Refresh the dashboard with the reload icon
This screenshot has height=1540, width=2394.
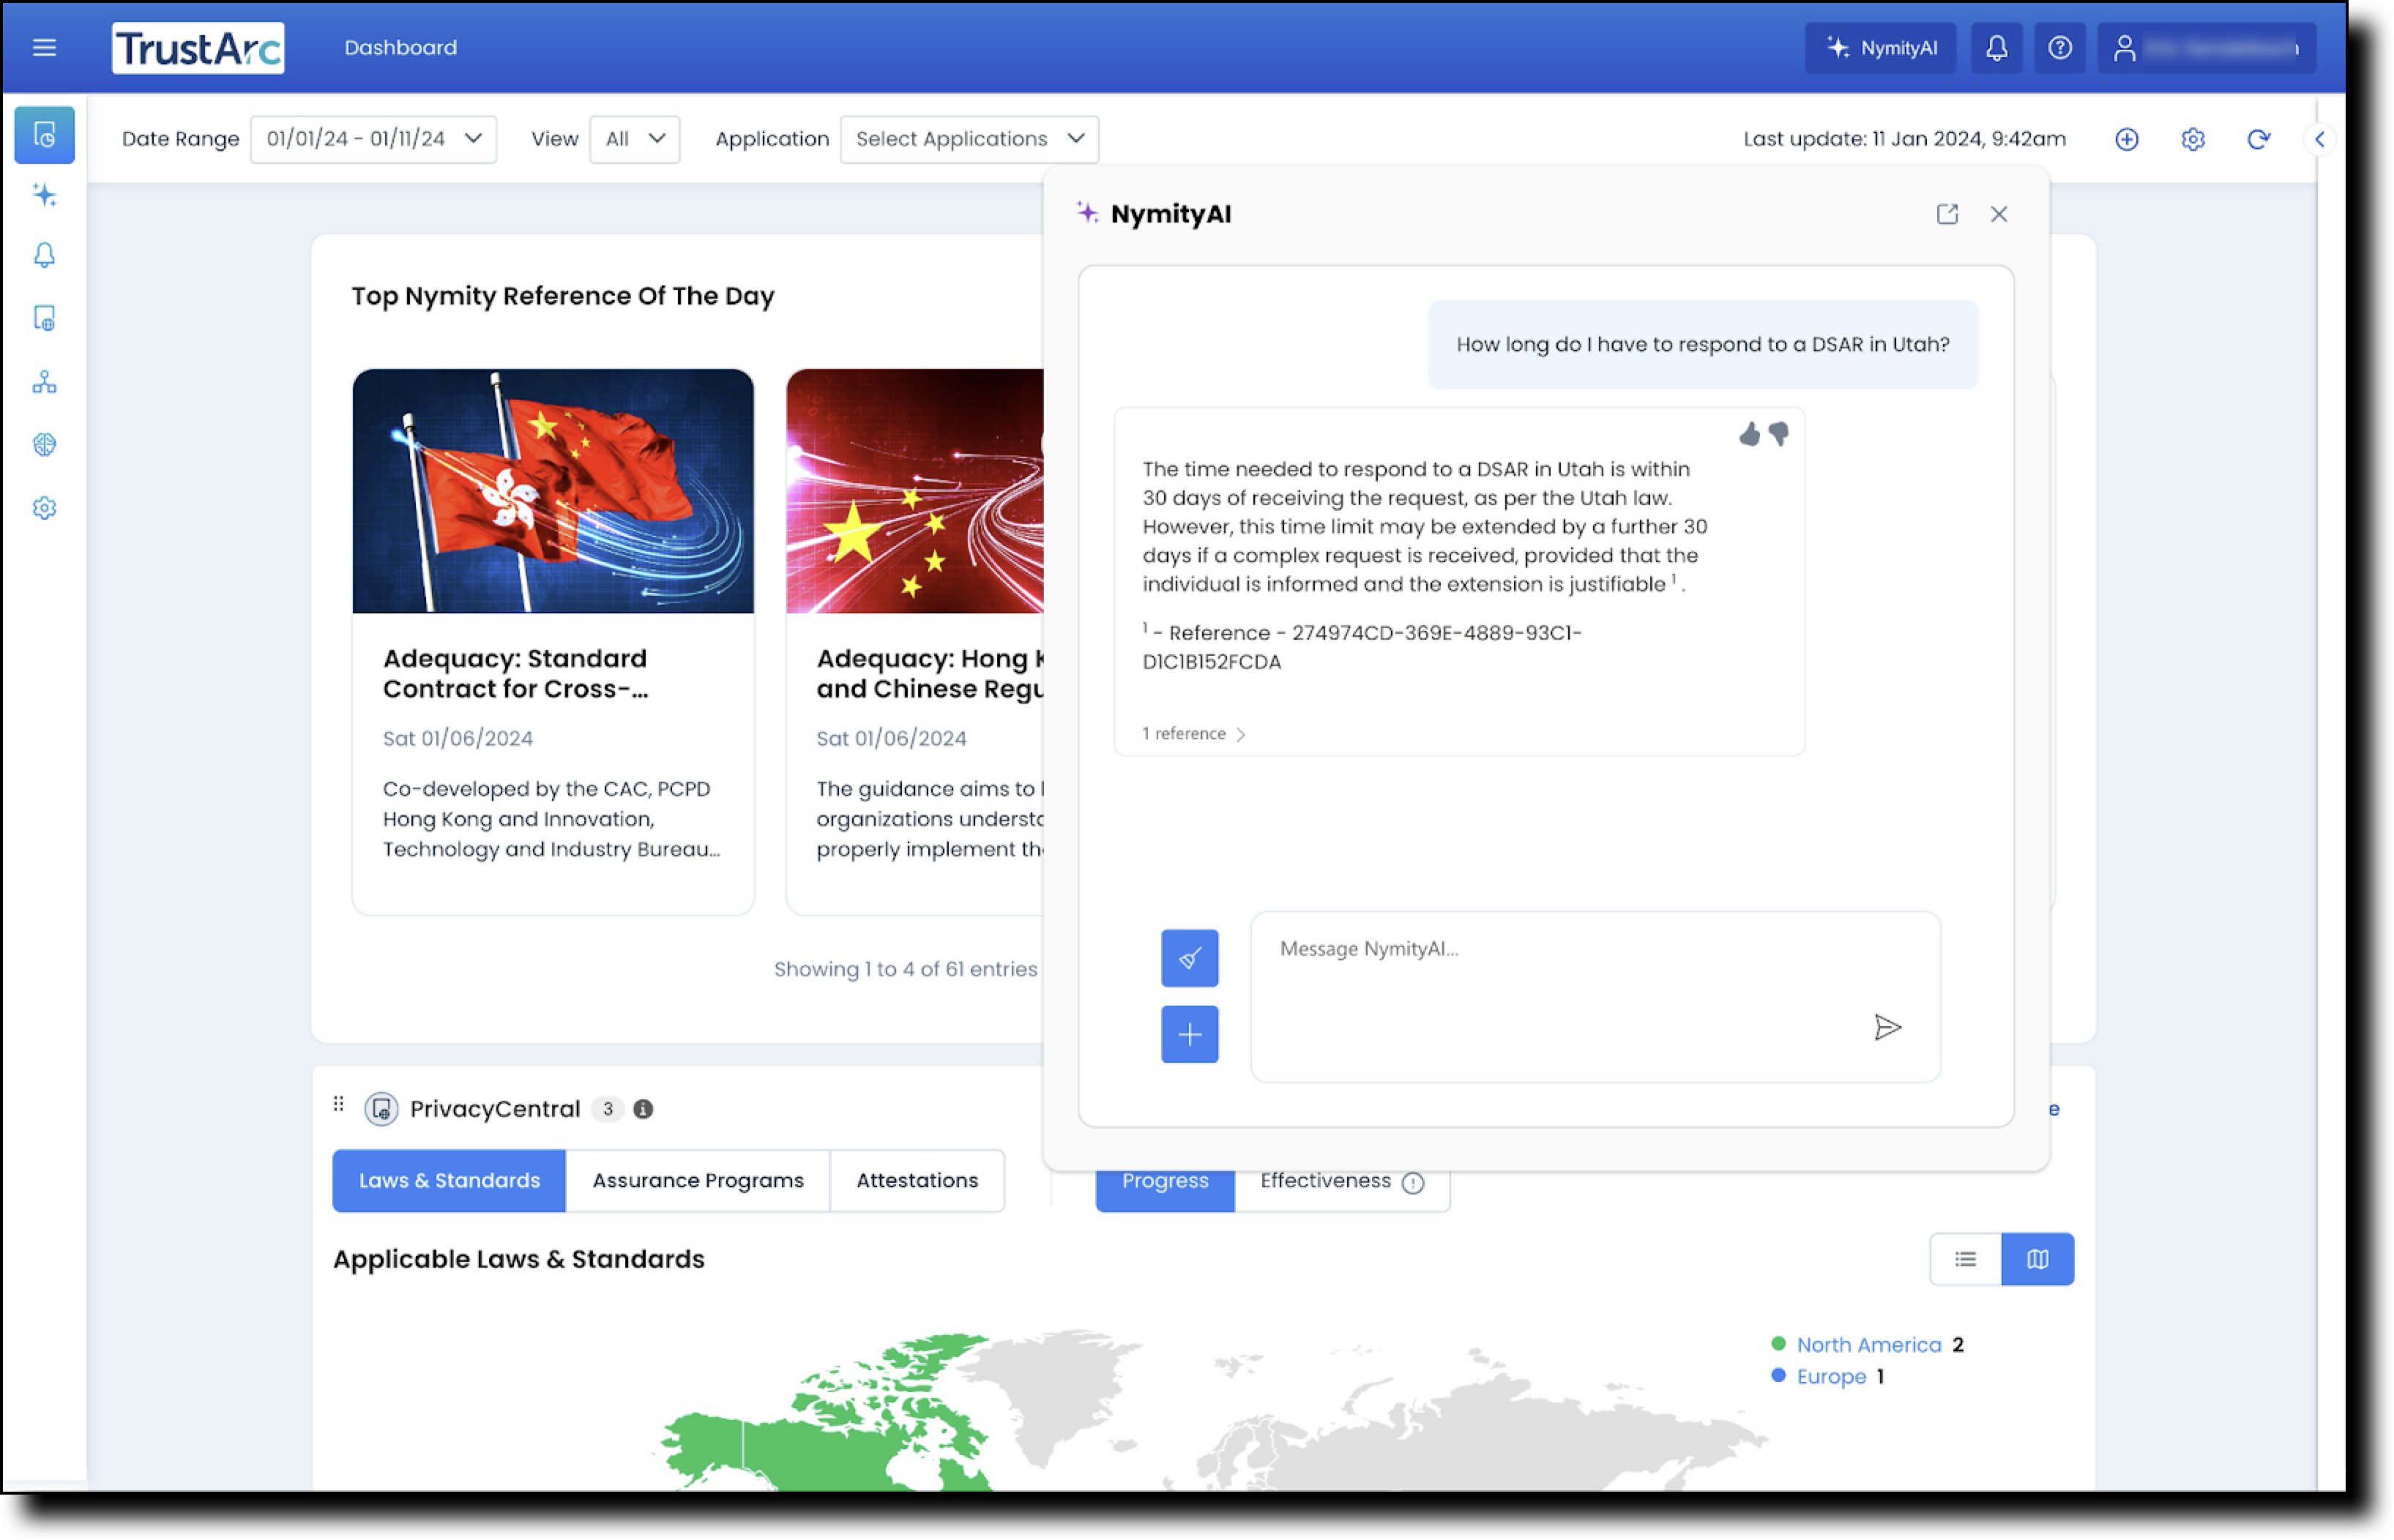coord(2259,139)
